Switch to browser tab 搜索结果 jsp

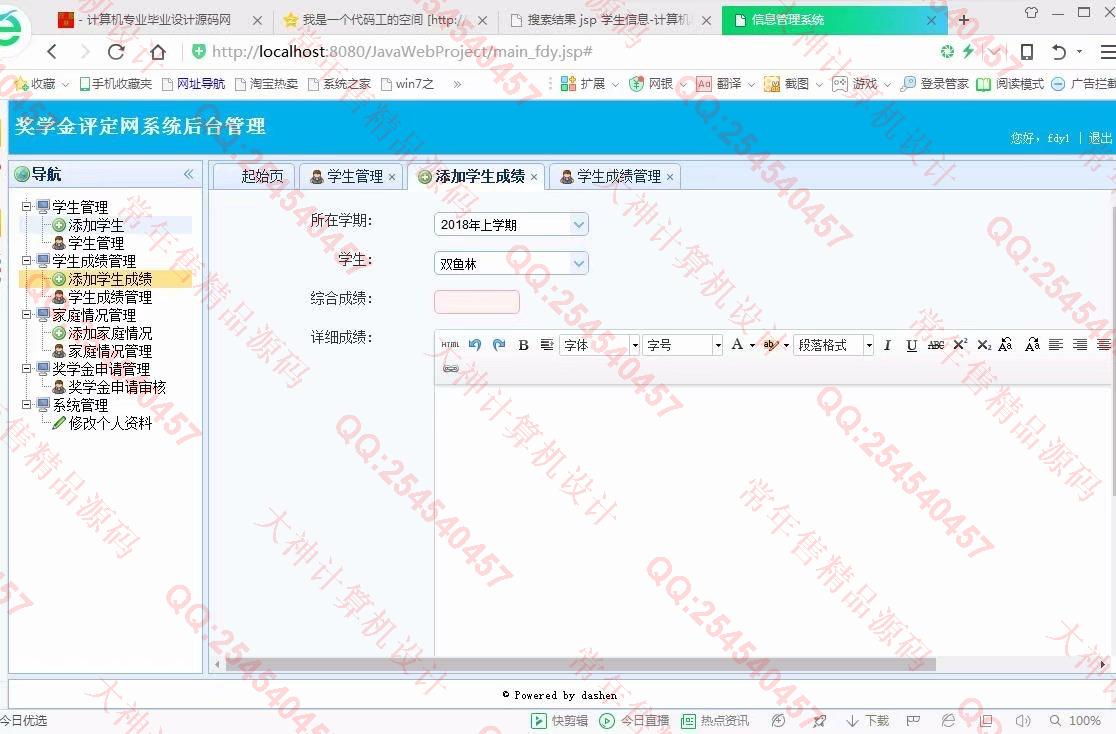609,20
